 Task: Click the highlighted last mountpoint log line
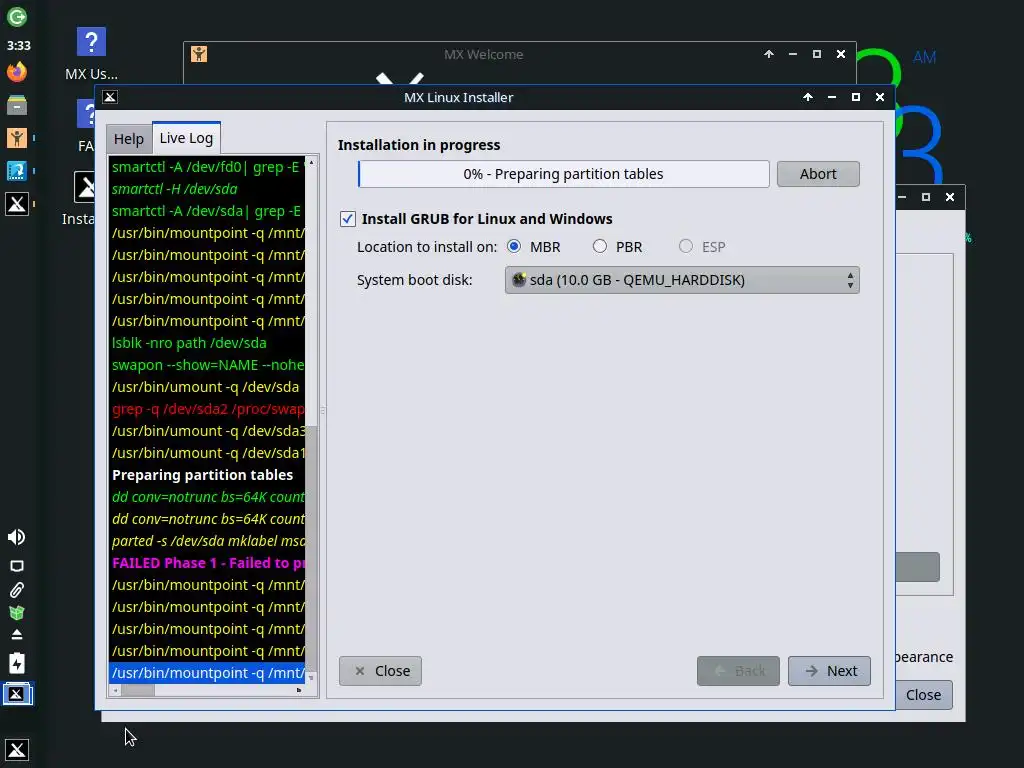tap(208, 673)
